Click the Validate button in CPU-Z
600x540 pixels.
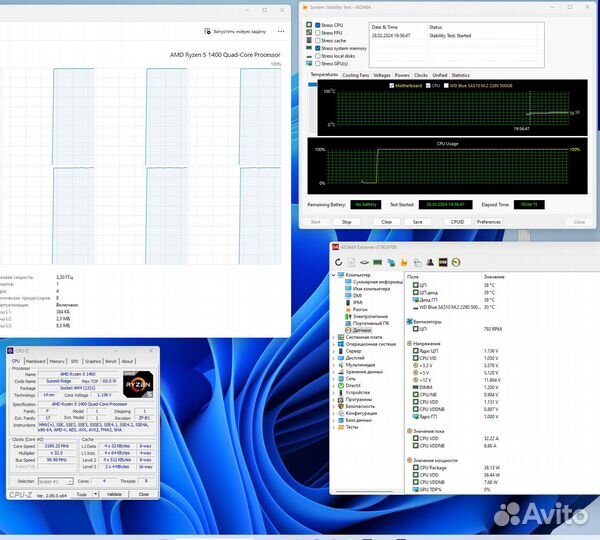pos(114,494)
